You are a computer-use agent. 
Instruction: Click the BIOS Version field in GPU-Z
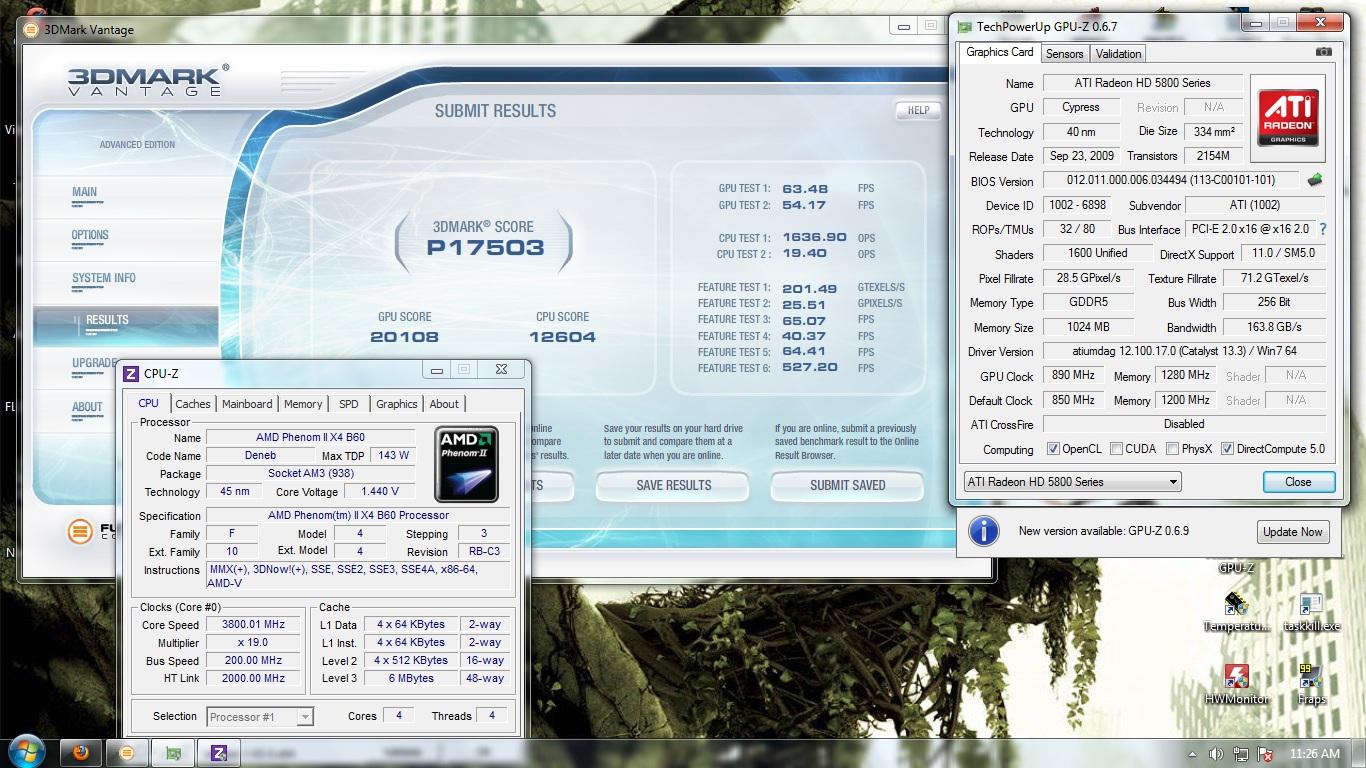click(x=1172, y=181)
